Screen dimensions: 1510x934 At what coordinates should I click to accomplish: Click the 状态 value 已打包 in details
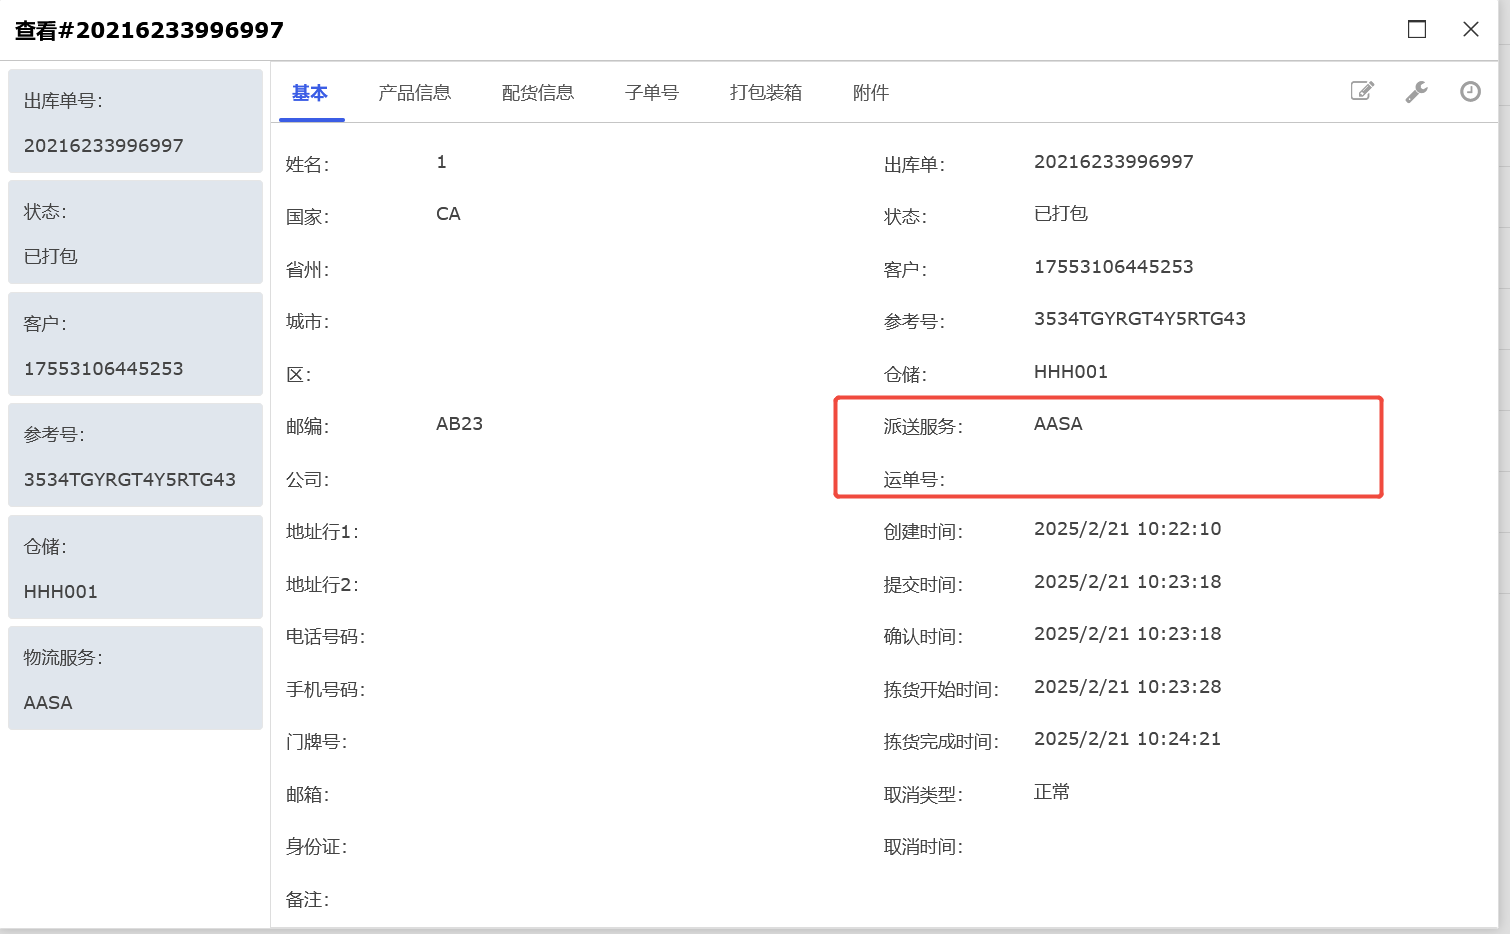point(1061,214)
